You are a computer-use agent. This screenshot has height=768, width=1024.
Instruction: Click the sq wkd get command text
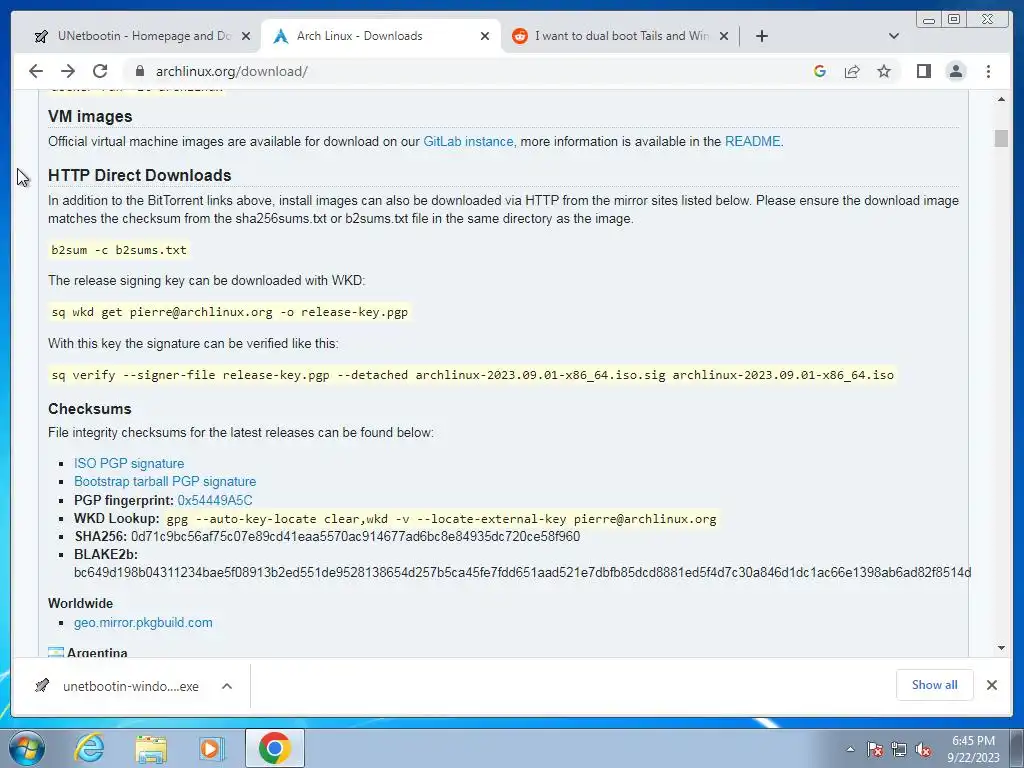point(229,312)
